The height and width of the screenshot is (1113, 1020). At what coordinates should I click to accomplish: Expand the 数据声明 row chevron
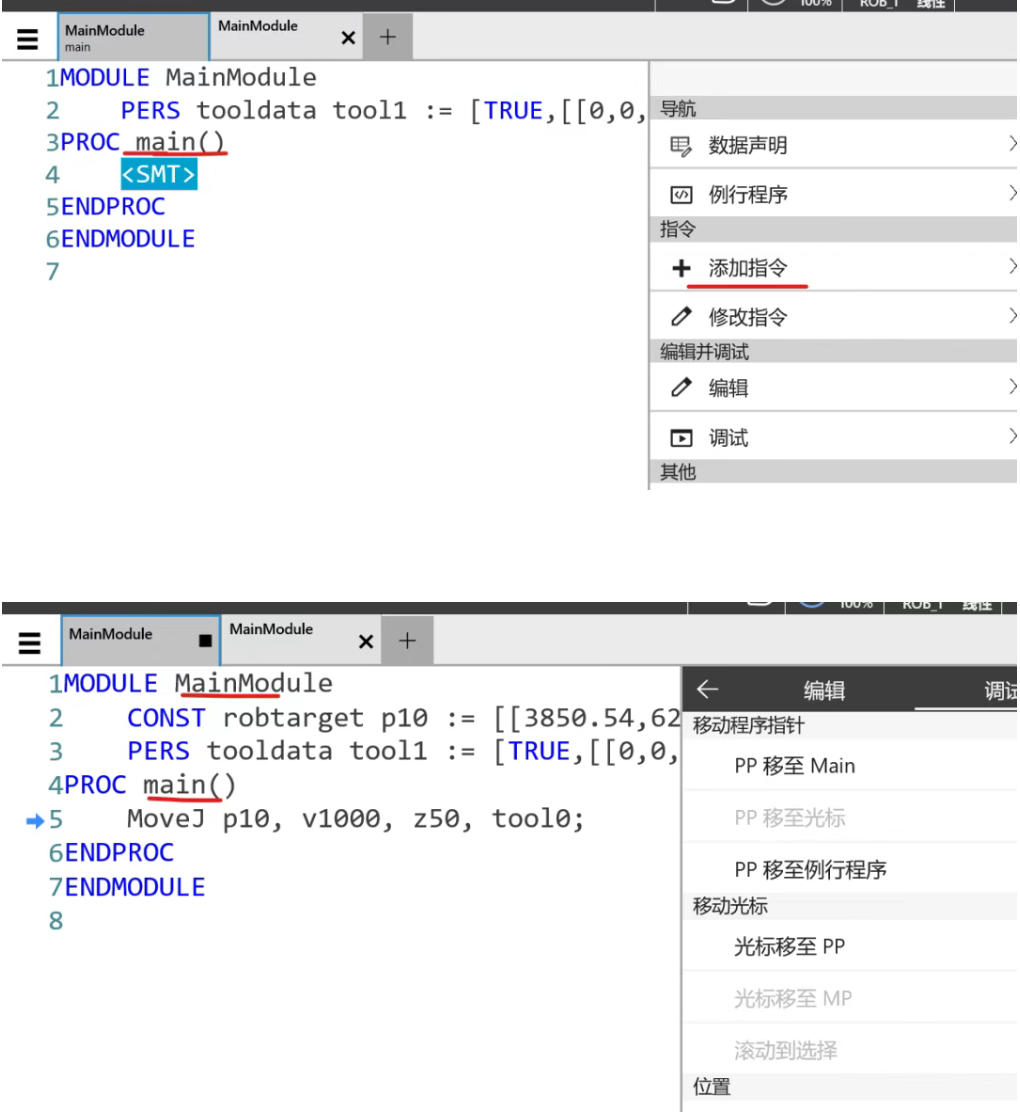click(x=1011, y=145)
